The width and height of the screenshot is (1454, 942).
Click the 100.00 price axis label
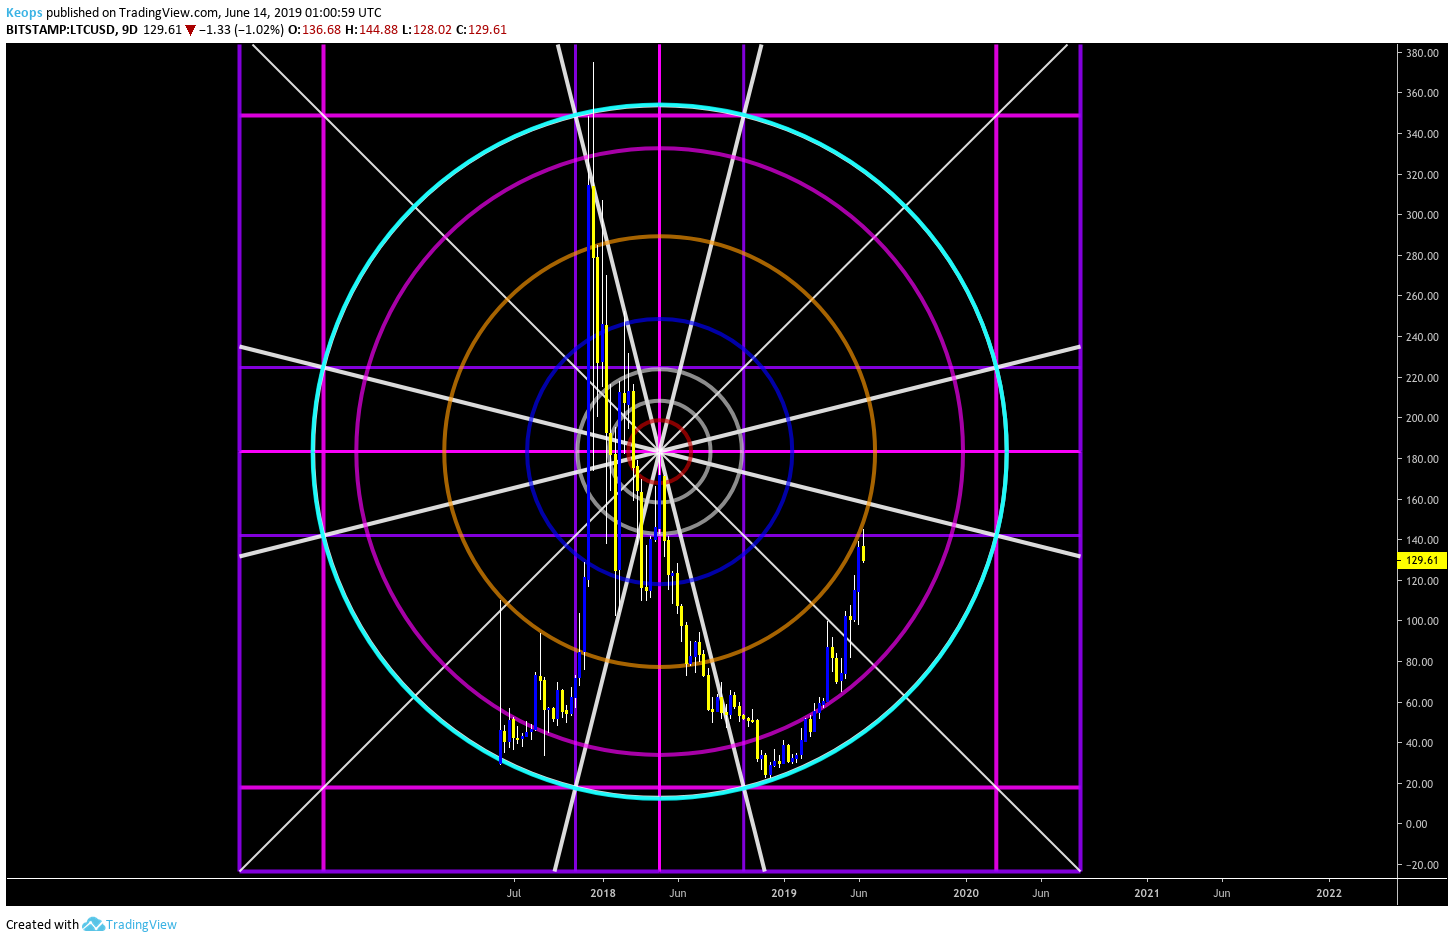tap(1422, 621)
